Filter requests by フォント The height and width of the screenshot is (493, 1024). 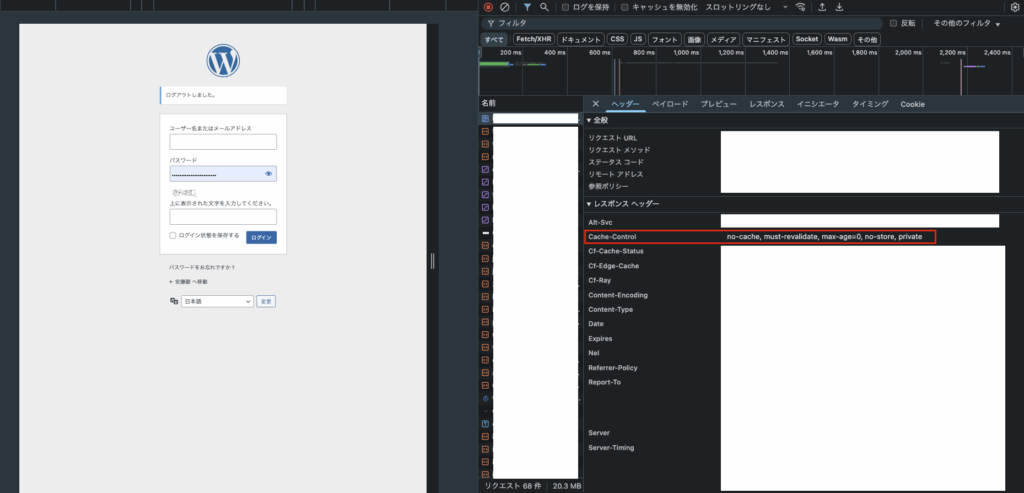point(665,40)
